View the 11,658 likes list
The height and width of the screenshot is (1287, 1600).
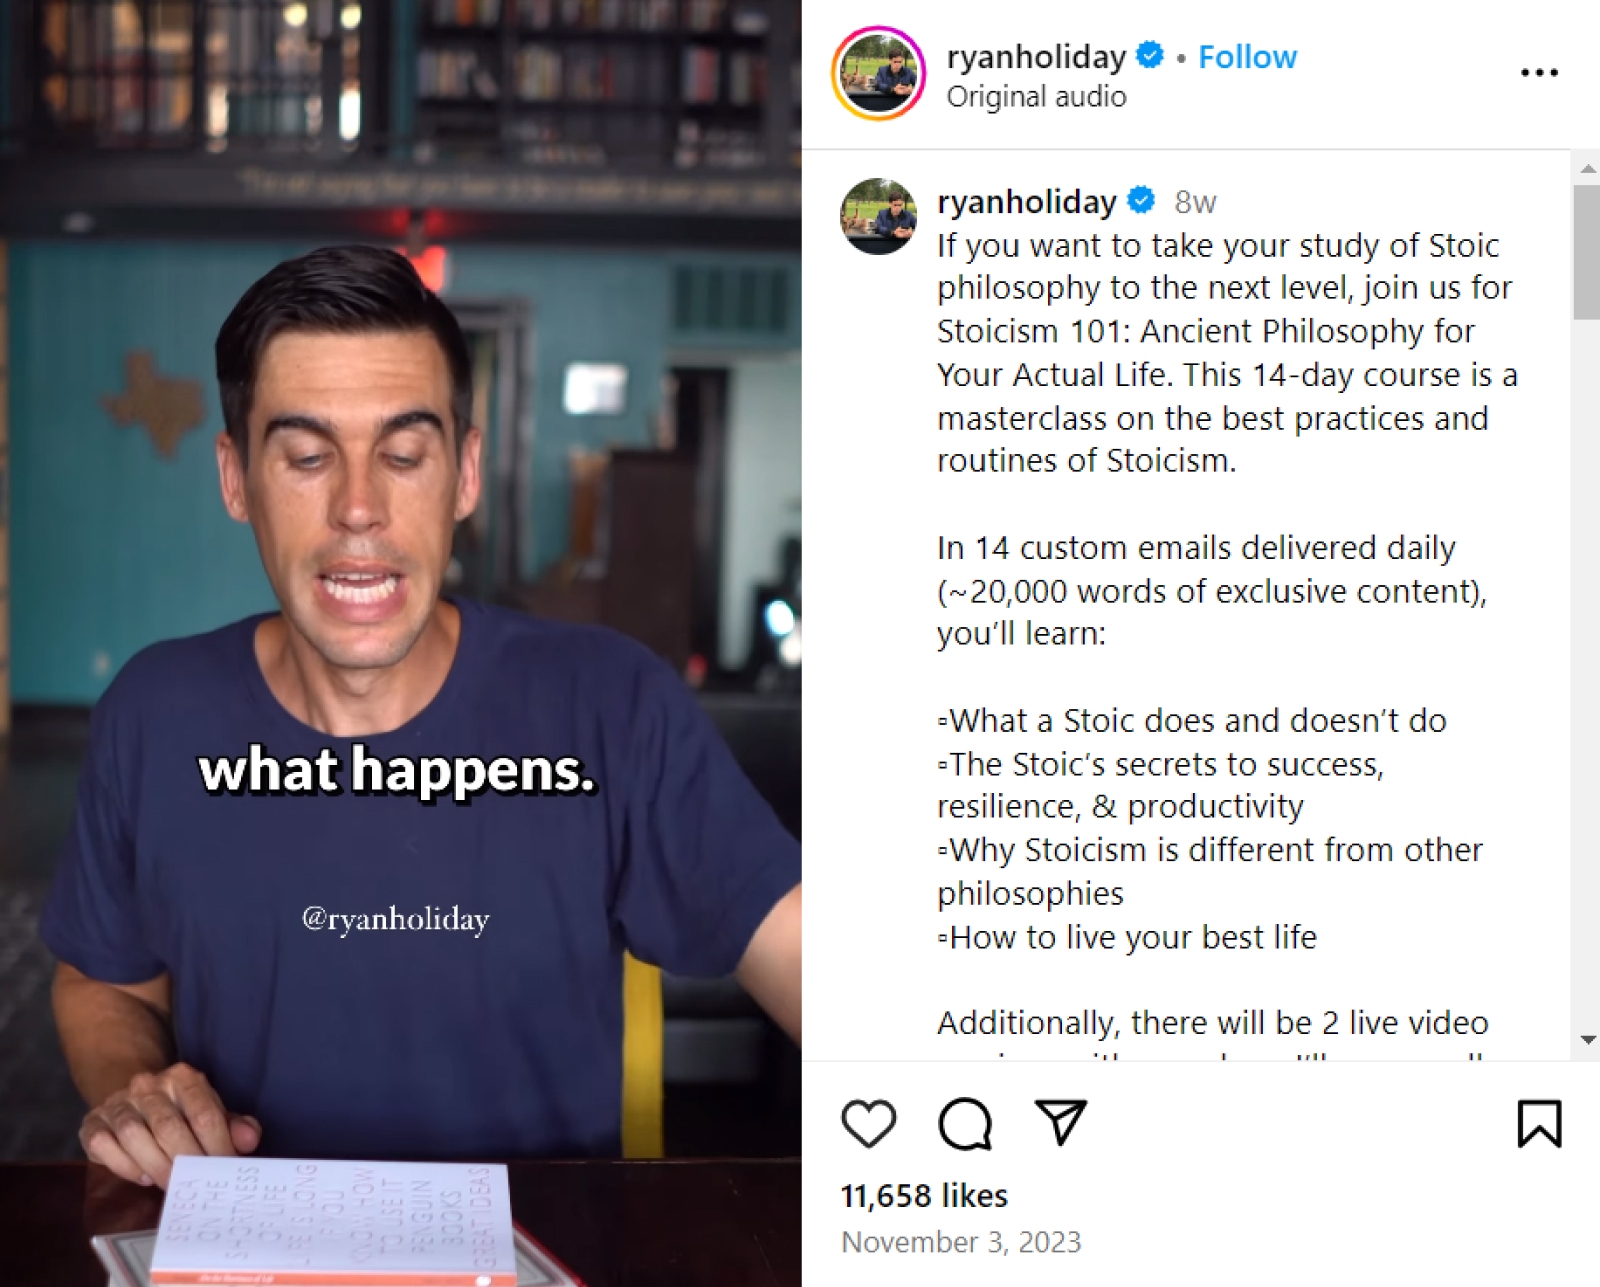click(924, 1195)
